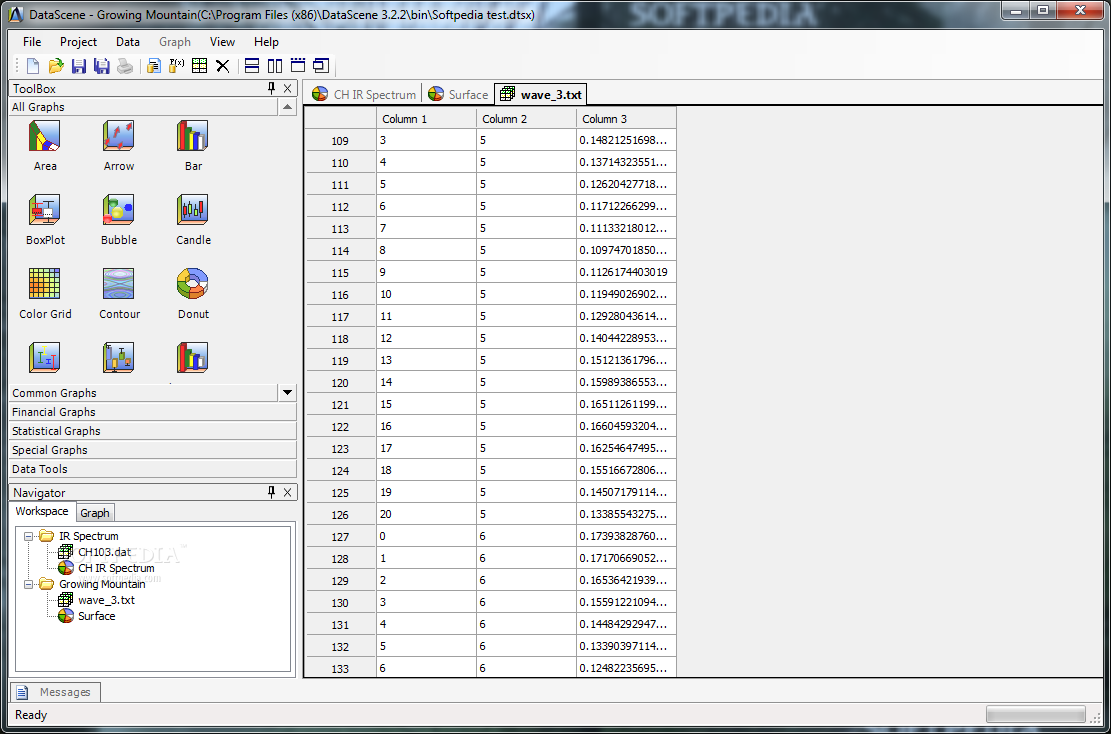Switch to the CH IR Spectrum tab
The image size is (1111, 734).
[363, 94]
